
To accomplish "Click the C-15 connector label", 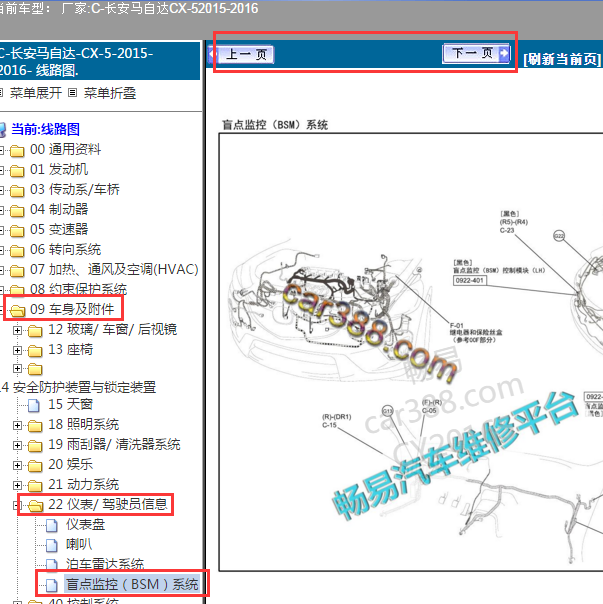I will (x=329, y=425).
